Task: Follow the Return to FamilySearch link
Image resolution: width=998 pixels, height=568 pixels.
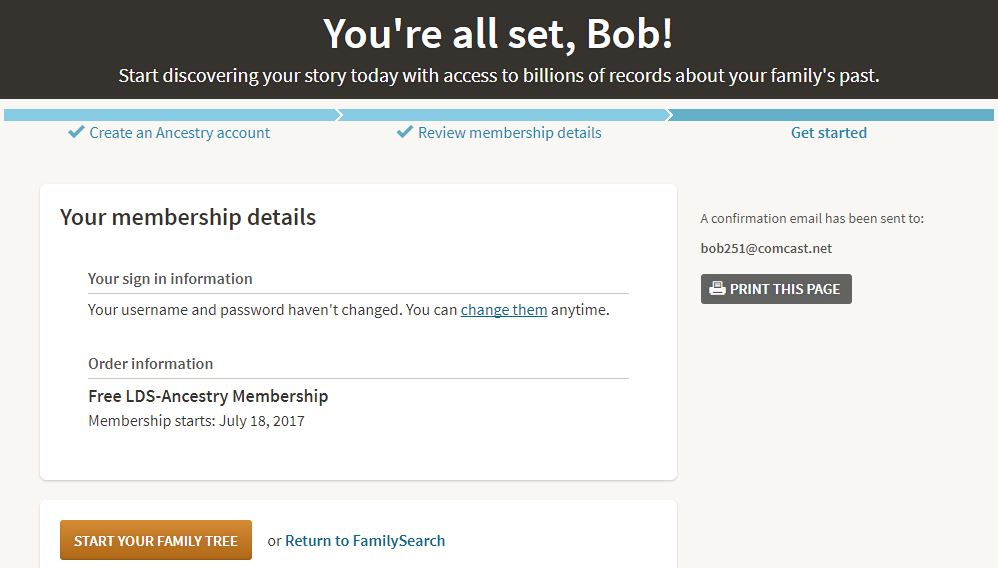Action: 364,541
